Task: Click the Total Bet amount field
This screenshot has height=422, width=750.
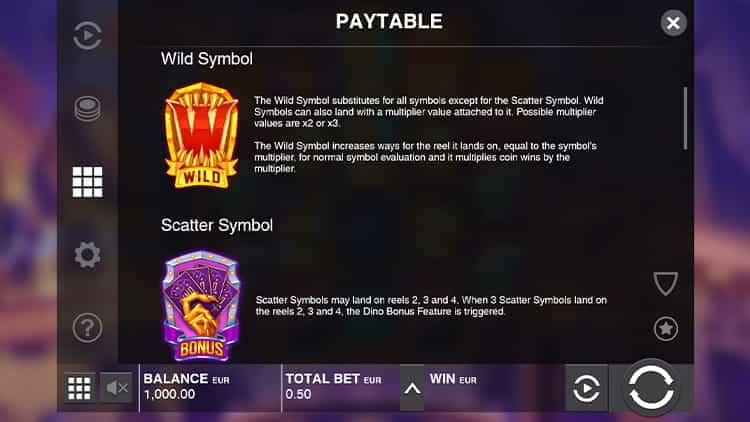Action: coord(341,387)
